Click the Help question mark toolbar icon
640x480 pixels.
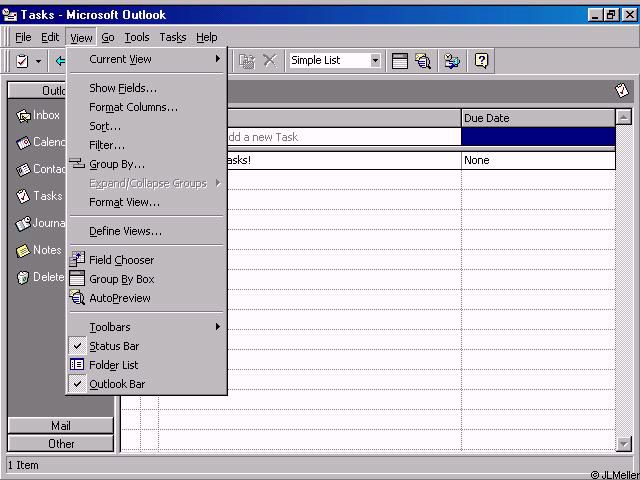coord(481,61)
